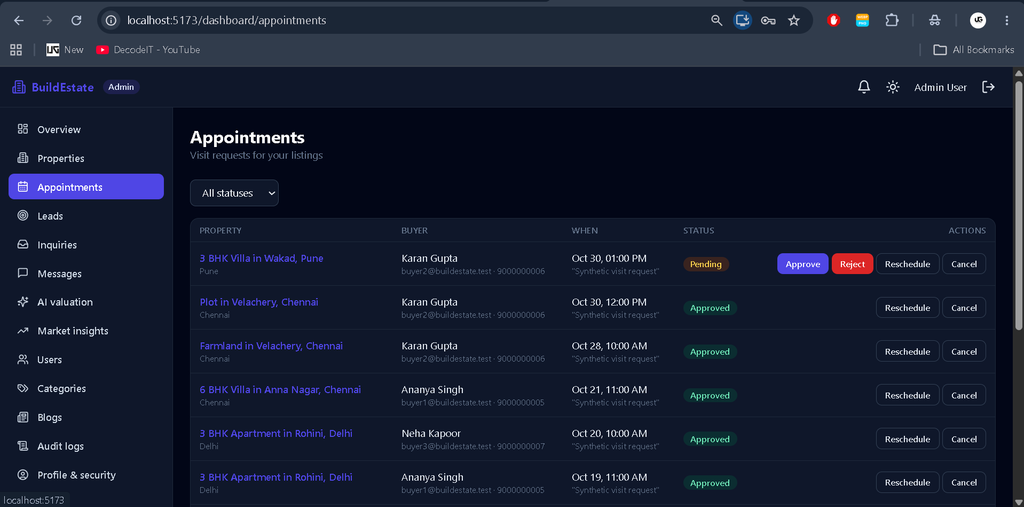Open All Bookmarks folder
This screenshot has width=1024, height=507.
click(x=973, y=50)
